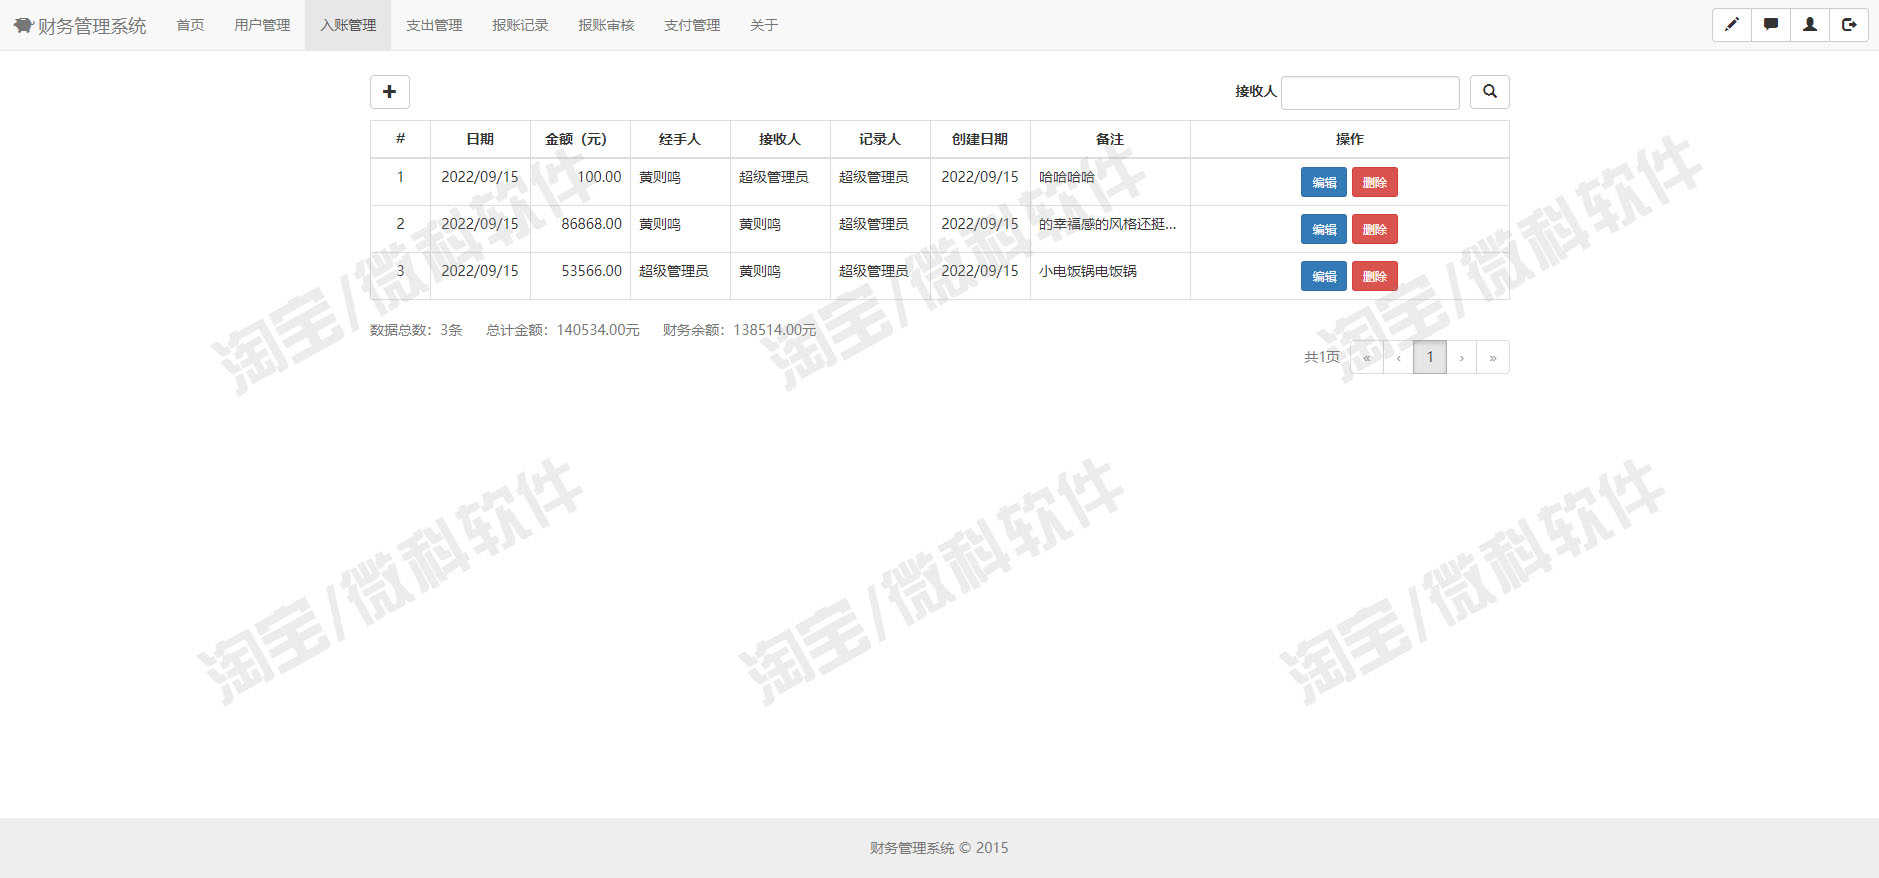Click 超级管理员 in row 3 经手人 column
Image resolution: width=1879 pixels, height=878 pixels.
(x=674, y=271)
